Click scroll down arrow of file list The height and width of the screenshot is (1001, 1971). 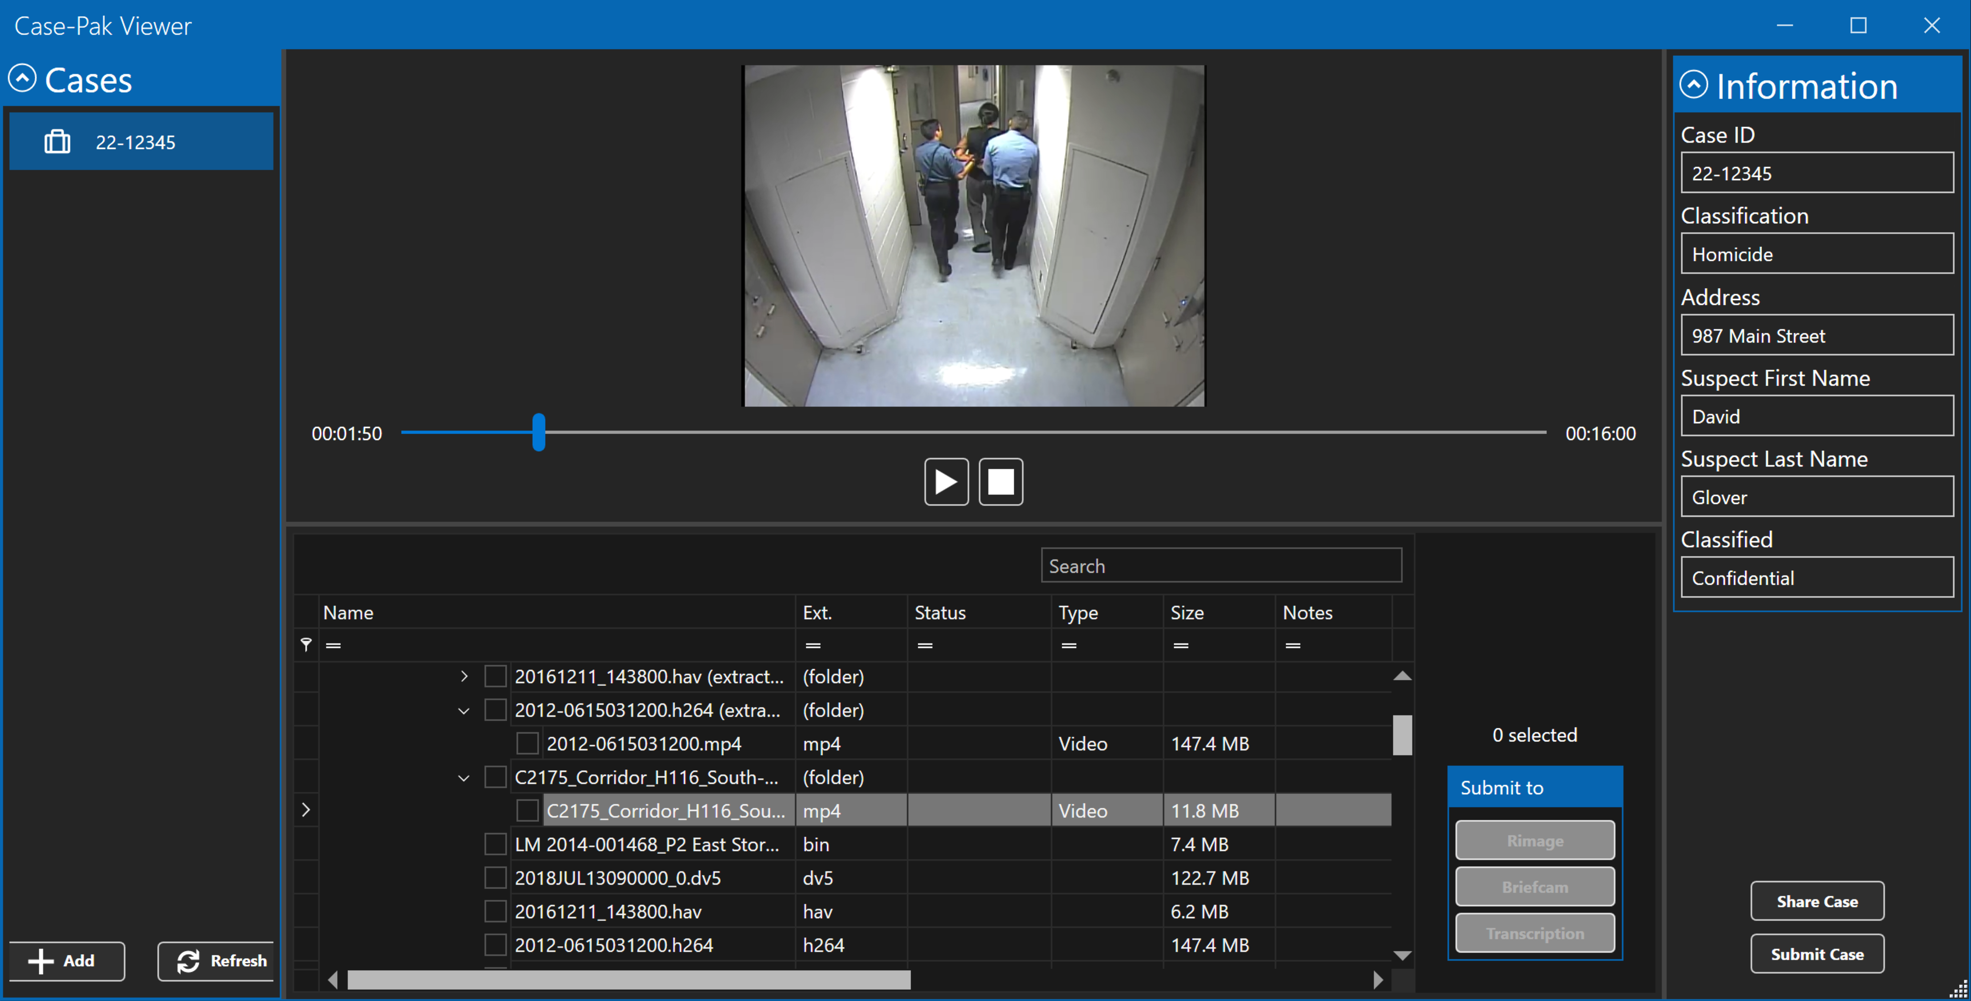[1402, 955]
